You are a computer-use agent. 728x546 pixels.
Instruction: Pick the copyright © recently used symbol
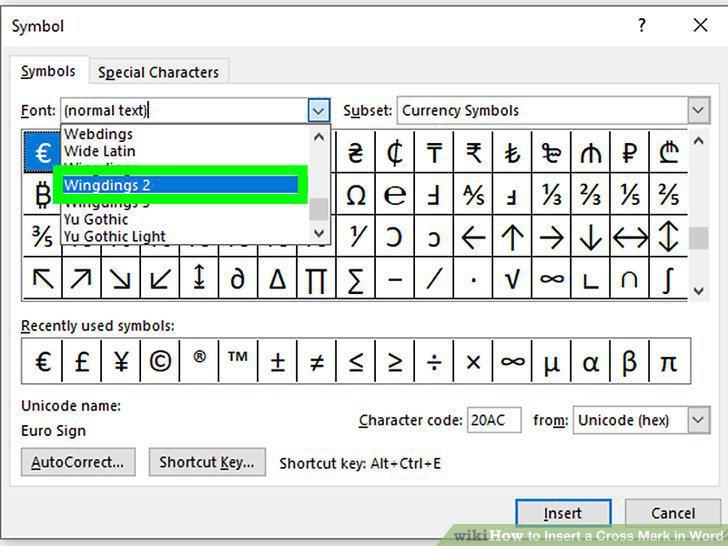(x=160, y=361)
